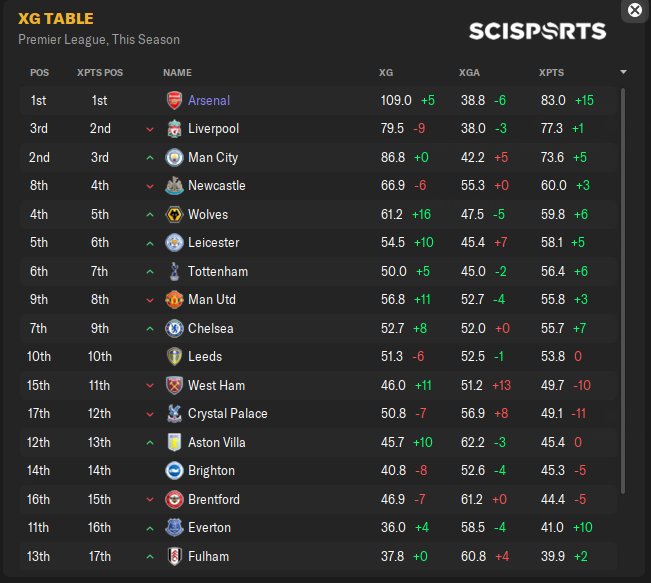Select the Tottenham cockerel crest
This screenshot has height=583, width=651.
click(174, 271)
